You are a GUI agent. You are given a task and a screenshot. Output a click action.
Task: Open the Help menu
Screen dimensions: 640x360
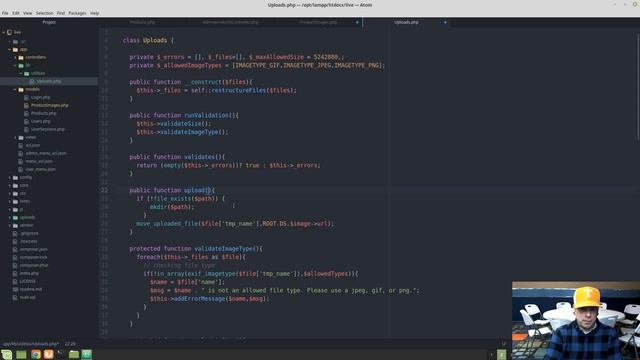[94, 13]
